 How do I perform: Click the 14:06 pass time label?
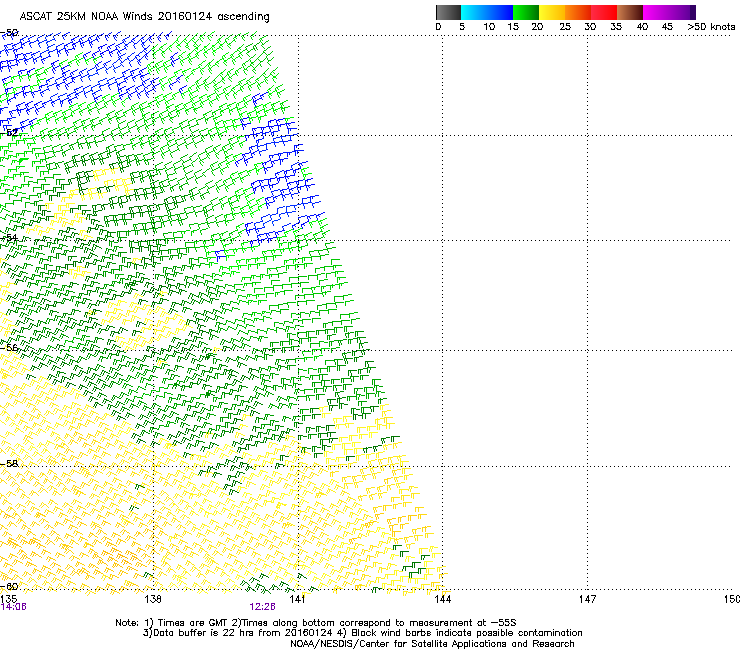[14, 607]
